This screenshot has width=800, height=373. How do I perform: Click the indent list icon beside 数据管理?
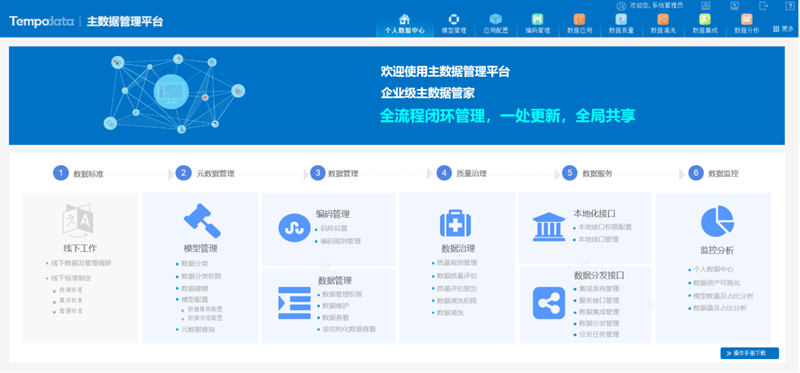click(294, 303)
